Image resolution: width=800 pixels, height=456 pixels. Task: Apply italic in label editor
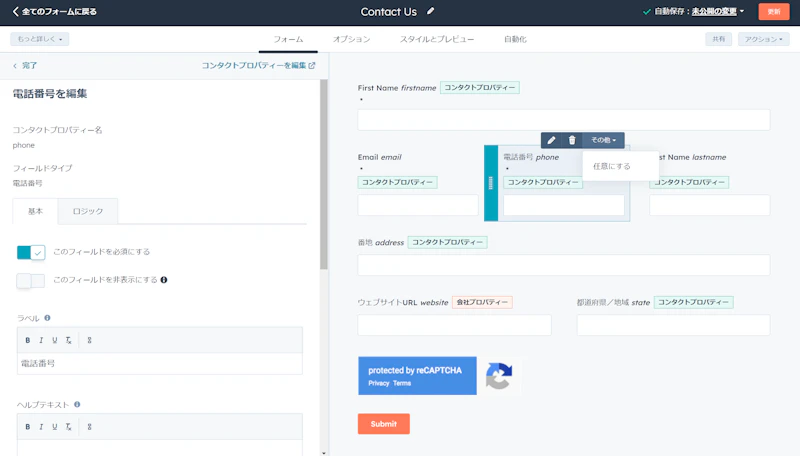click(41, 340)
